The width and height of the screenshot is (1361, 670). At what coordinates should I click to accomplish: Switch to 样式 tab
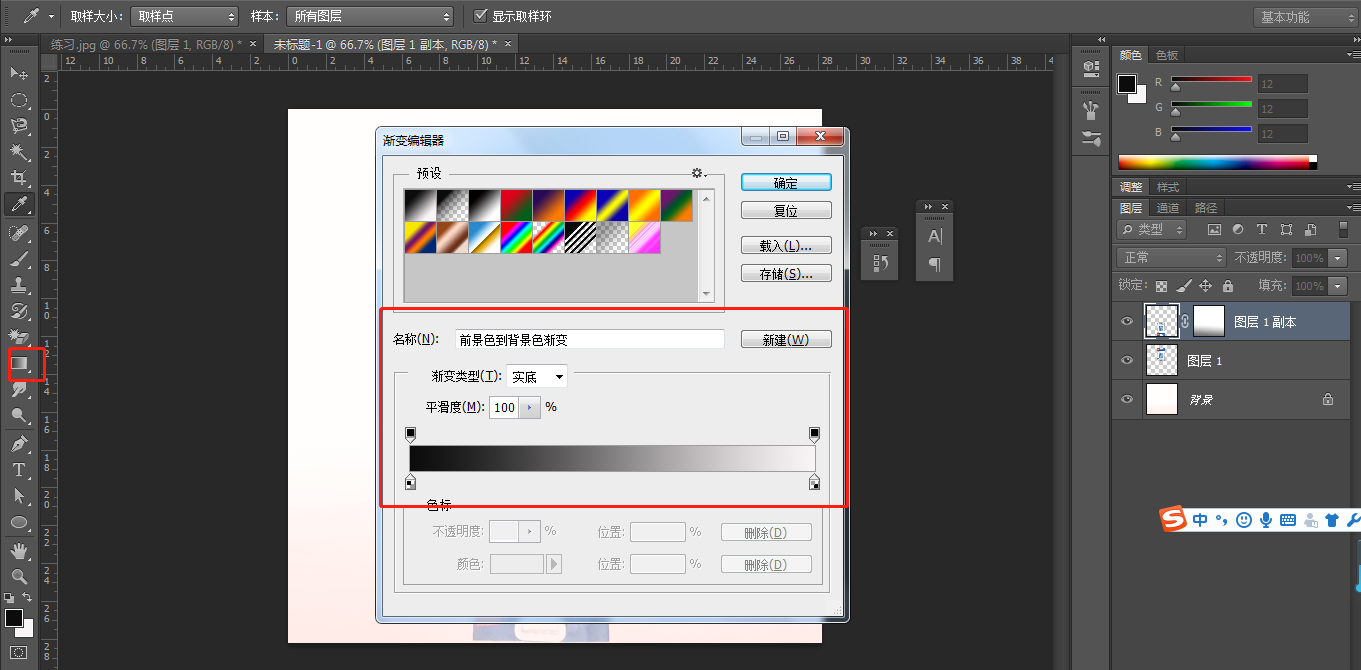point(1168,187)
